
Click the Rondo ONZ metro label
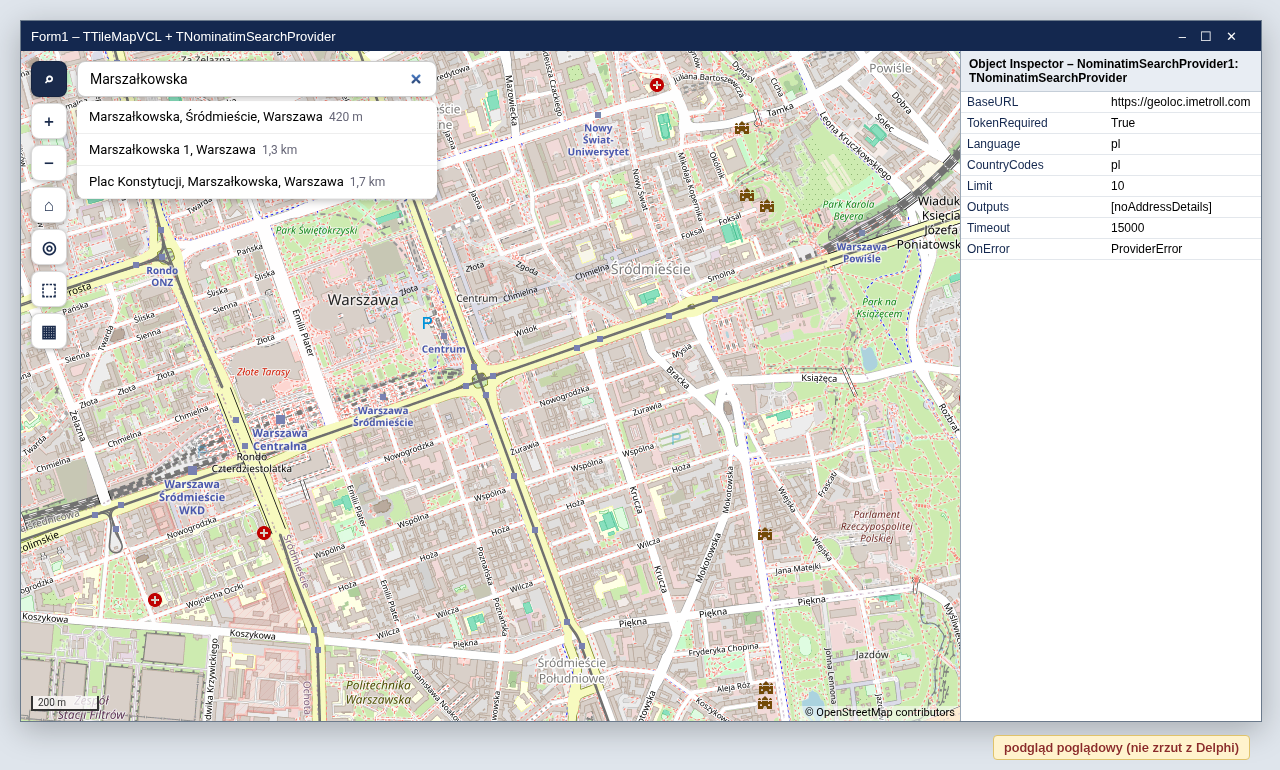point(162,276)
